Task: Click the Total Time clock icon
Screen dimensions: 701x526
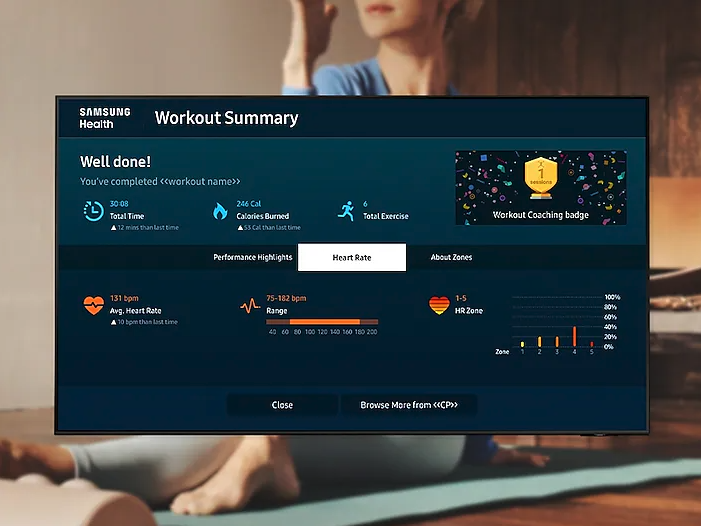Action: tap(93, 211)
